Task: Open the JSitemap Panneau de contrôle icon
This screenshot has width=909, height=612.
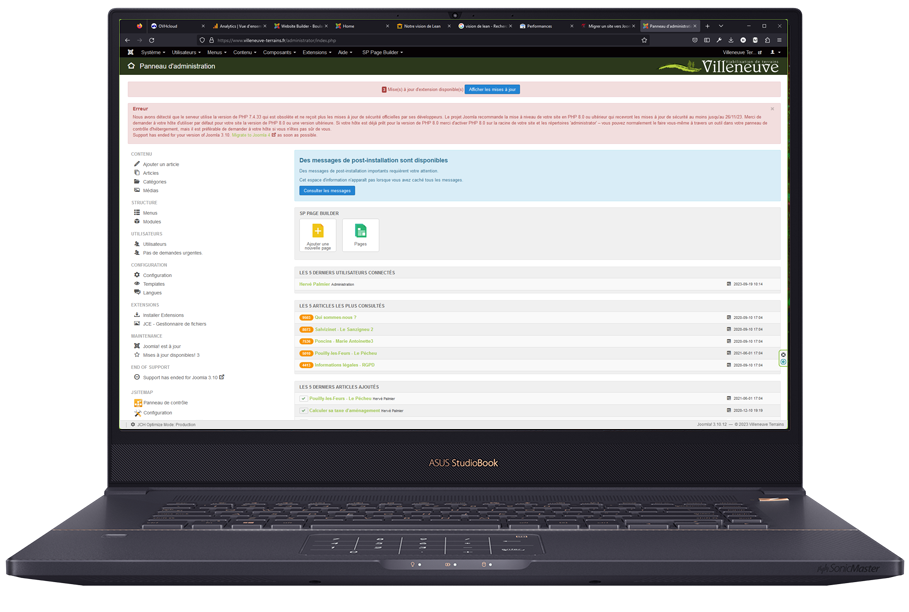Action: click(x=136, y=401)
